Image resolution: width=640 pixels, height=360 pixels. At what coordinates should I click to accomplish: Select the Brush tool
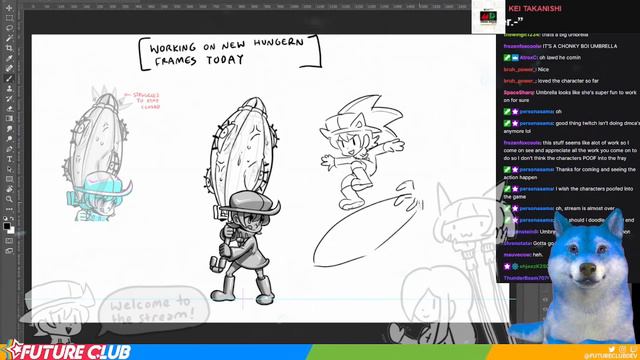click(x=9, y=78)
